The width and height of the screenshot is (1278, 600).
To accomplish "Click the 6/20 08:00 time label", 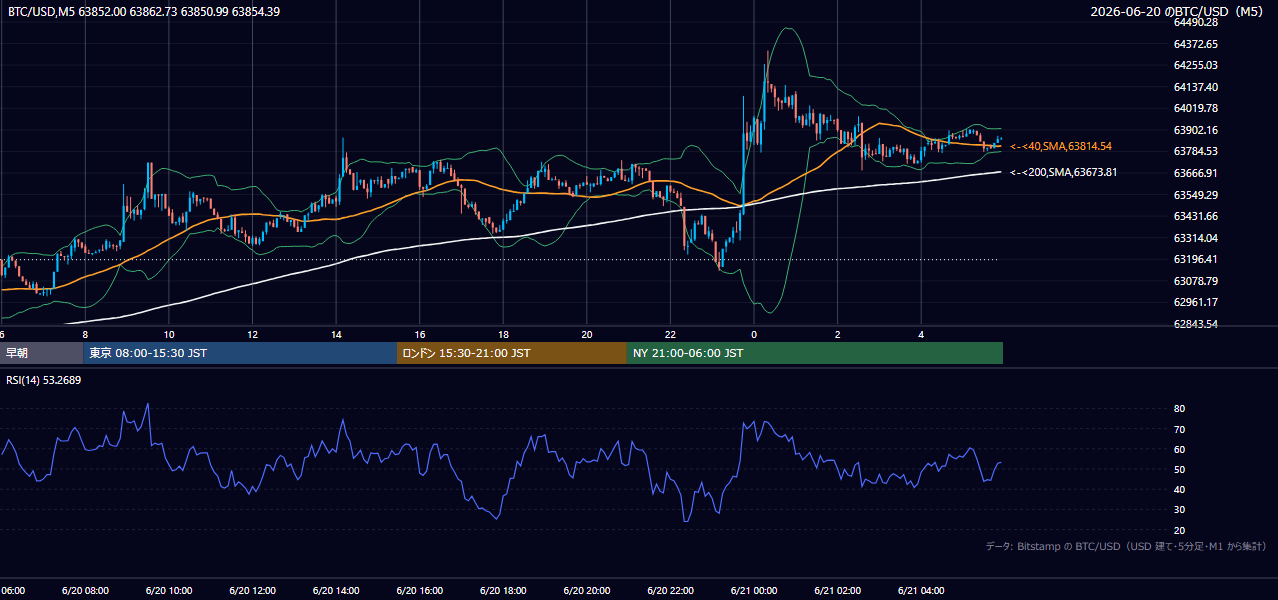I will click(x=84, y=591).
